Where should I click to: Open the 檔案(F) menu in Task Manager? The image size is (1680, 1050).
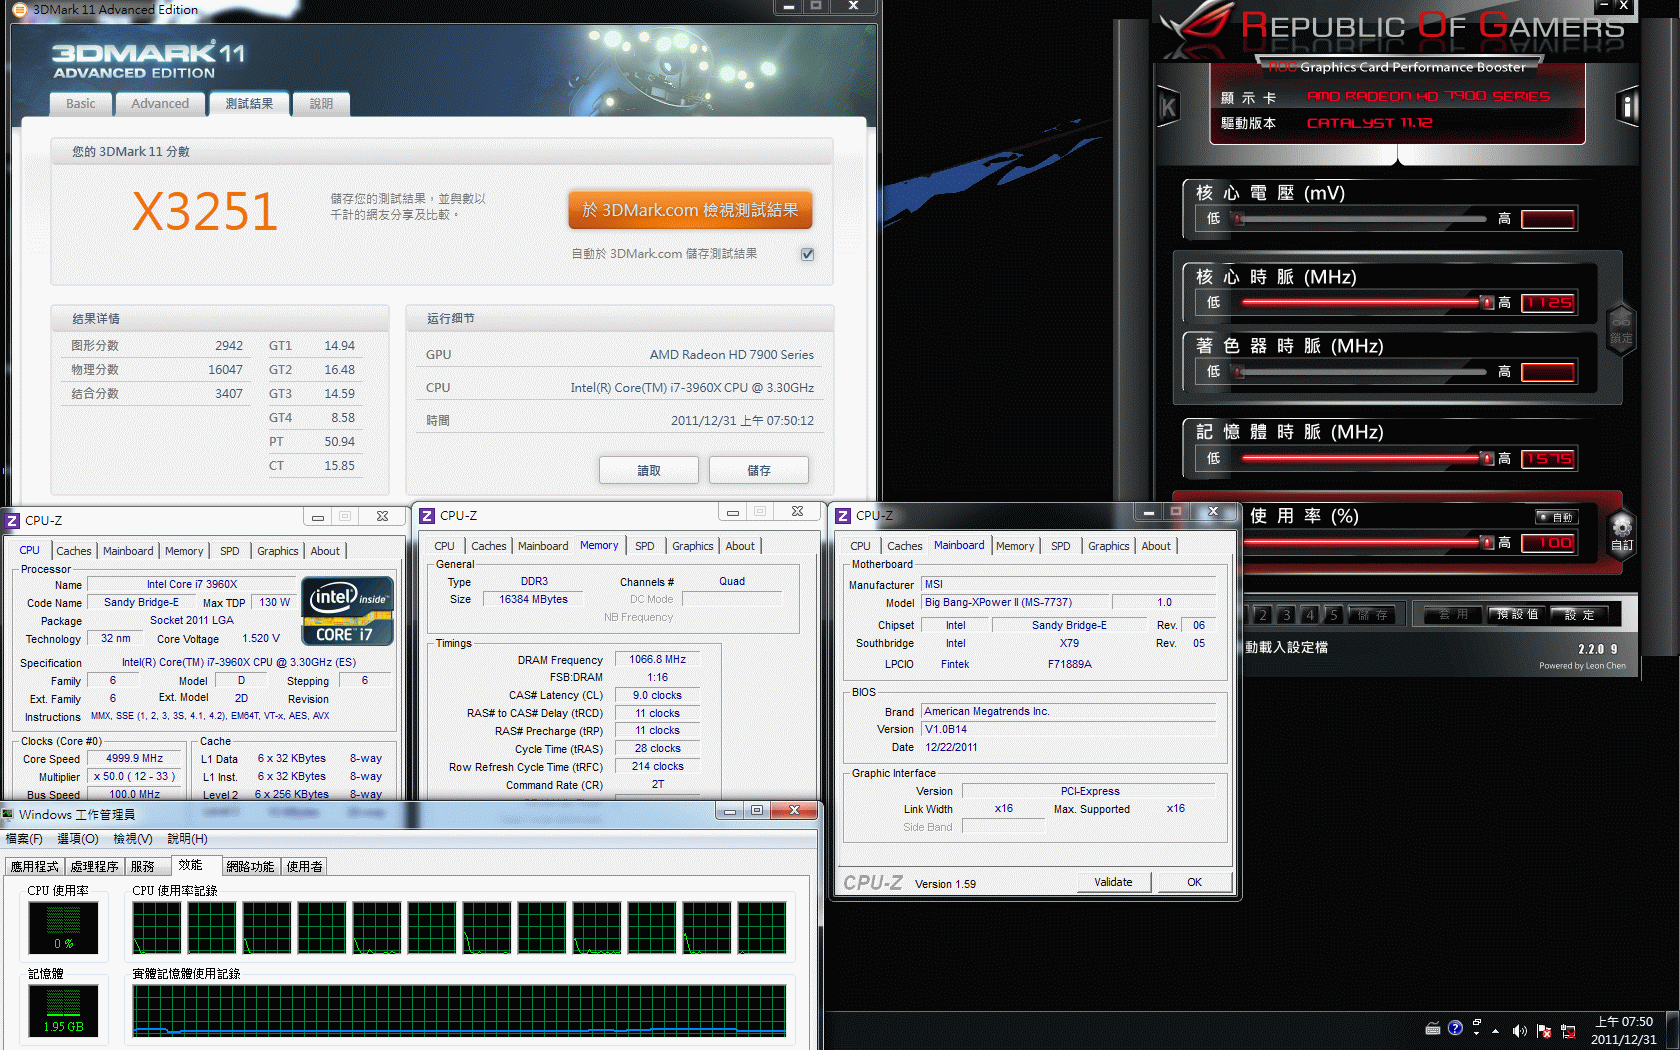pos(24,839)
